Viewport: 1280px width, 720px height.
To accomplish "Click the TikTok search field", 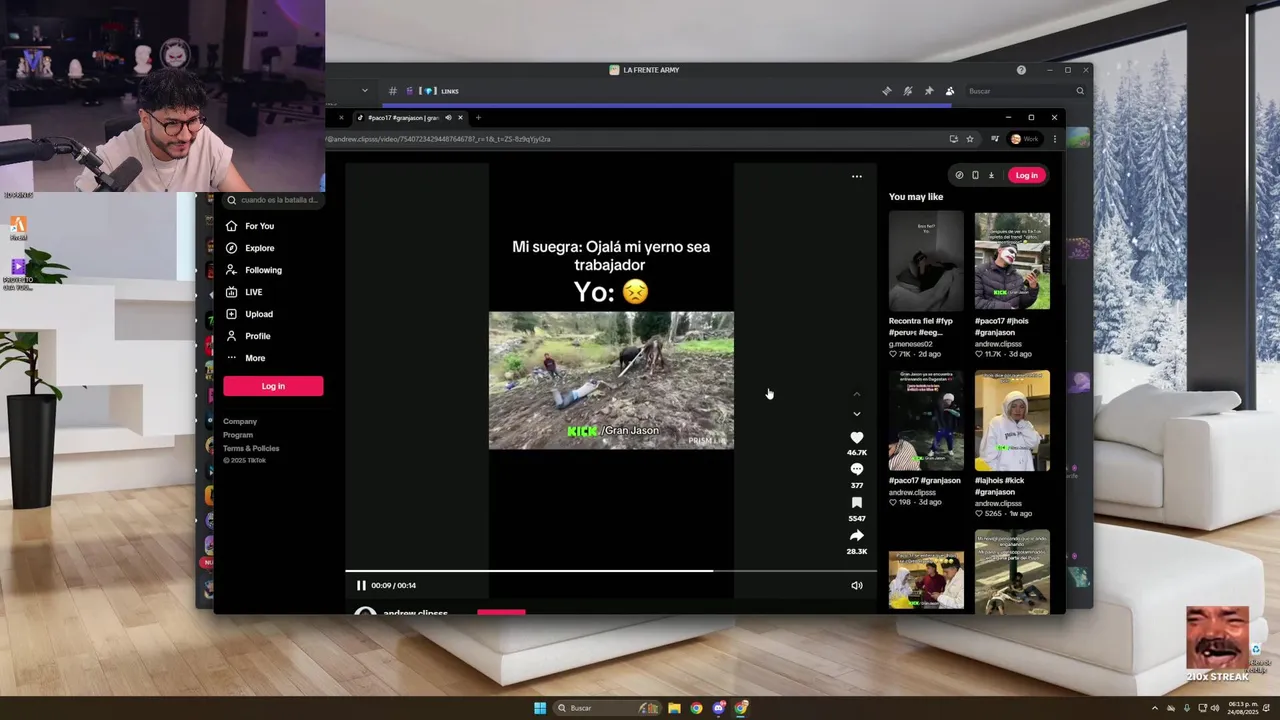I will [x=272, y=200].
